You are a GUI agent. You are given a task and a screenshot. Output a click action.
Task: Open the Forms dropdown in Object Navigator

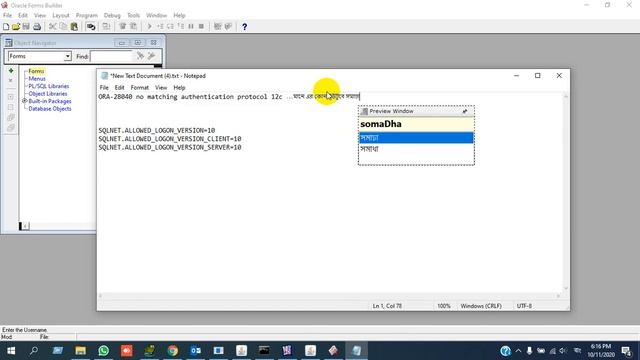pos(67,56)
